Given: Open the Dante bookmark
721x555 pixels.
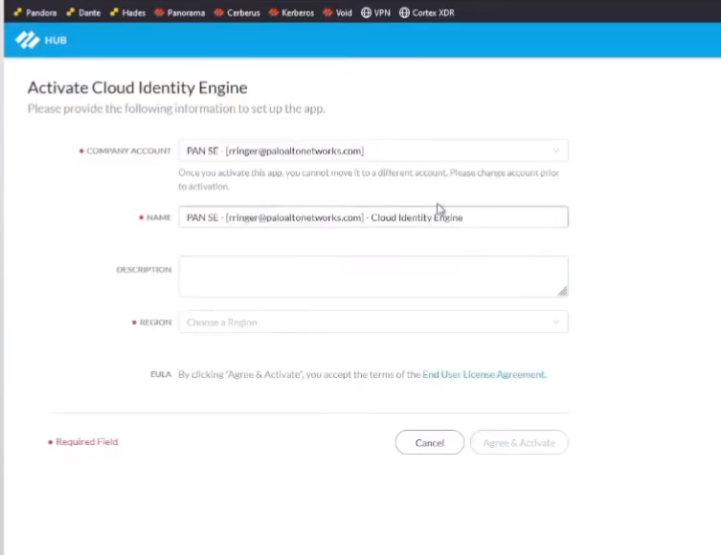Looking at the screenshot, I should (83, 13).
